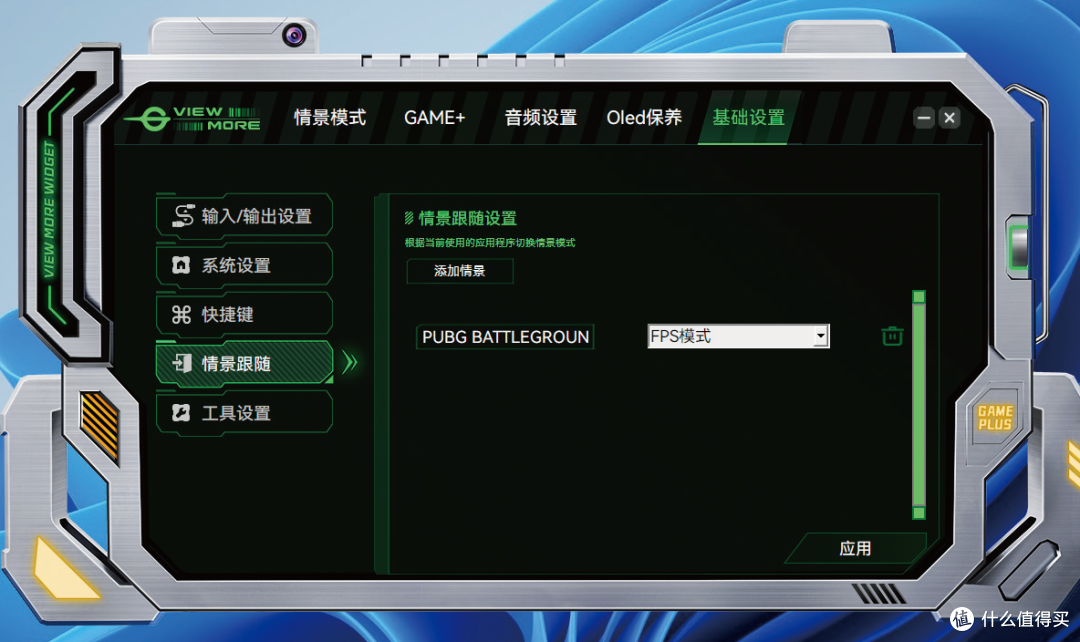This screenshot has height=642, width=1080.
Task: Open 快捷键 in the sidebar
Action: pyautogui.click(x=245, y=315)
